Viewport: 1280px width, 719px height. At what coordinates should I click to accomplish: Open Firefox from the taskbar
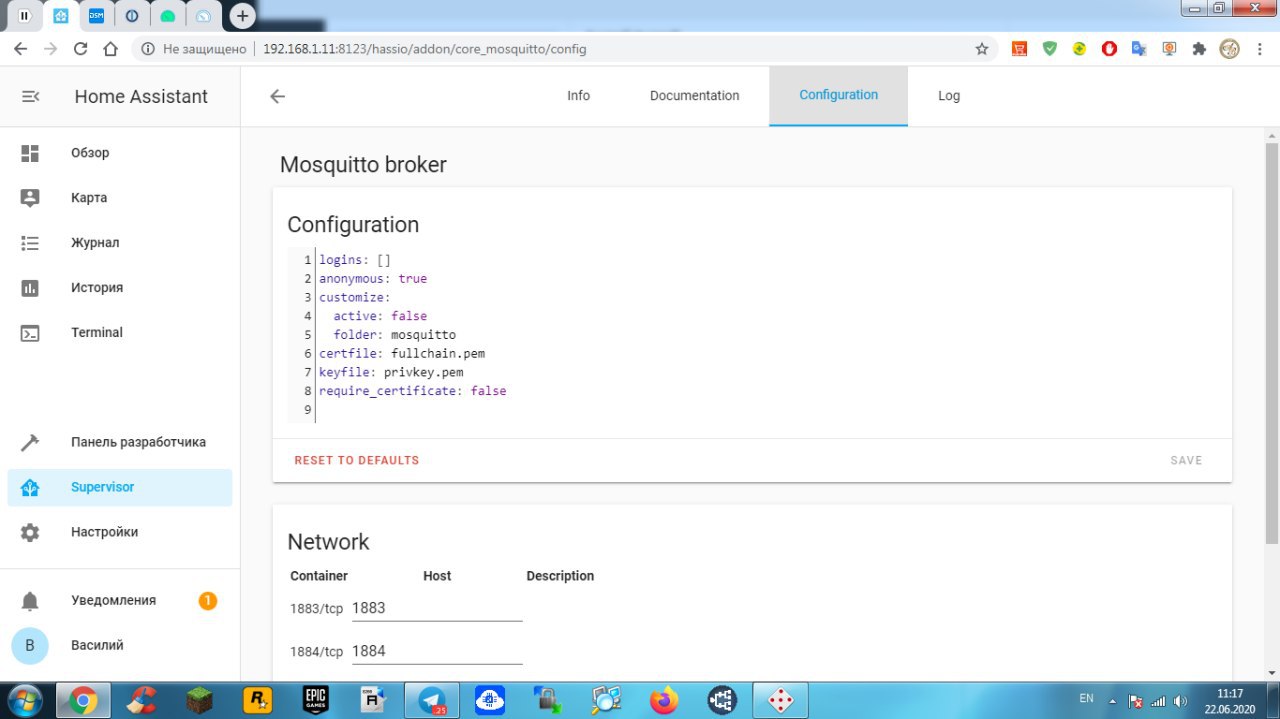(664, 701)
